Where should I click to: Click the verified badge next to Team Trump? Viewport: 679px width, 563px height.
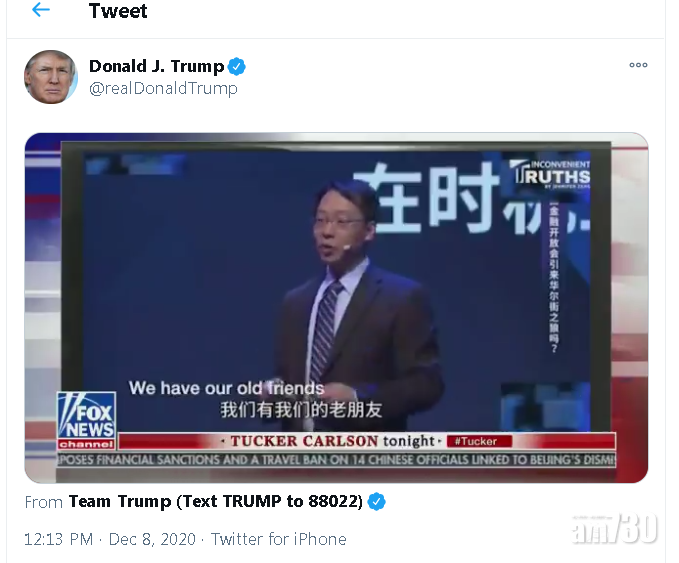(x=376, y=502)
